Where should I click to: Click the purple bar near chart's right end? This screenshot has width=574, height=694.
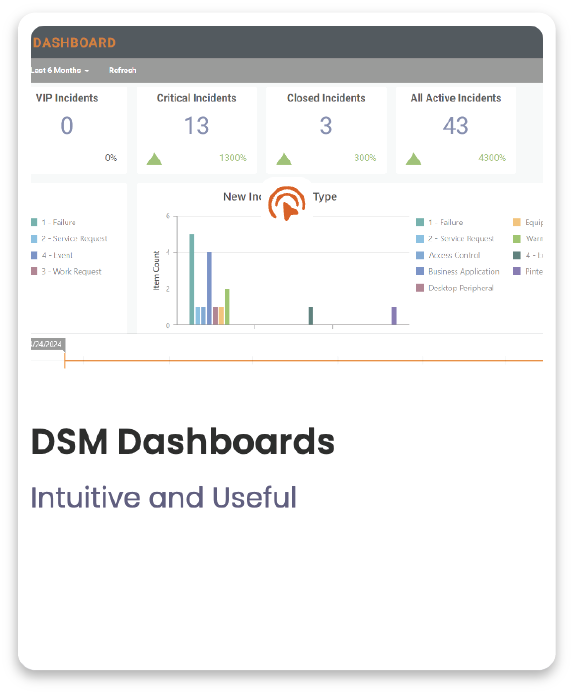coord(394,316)
